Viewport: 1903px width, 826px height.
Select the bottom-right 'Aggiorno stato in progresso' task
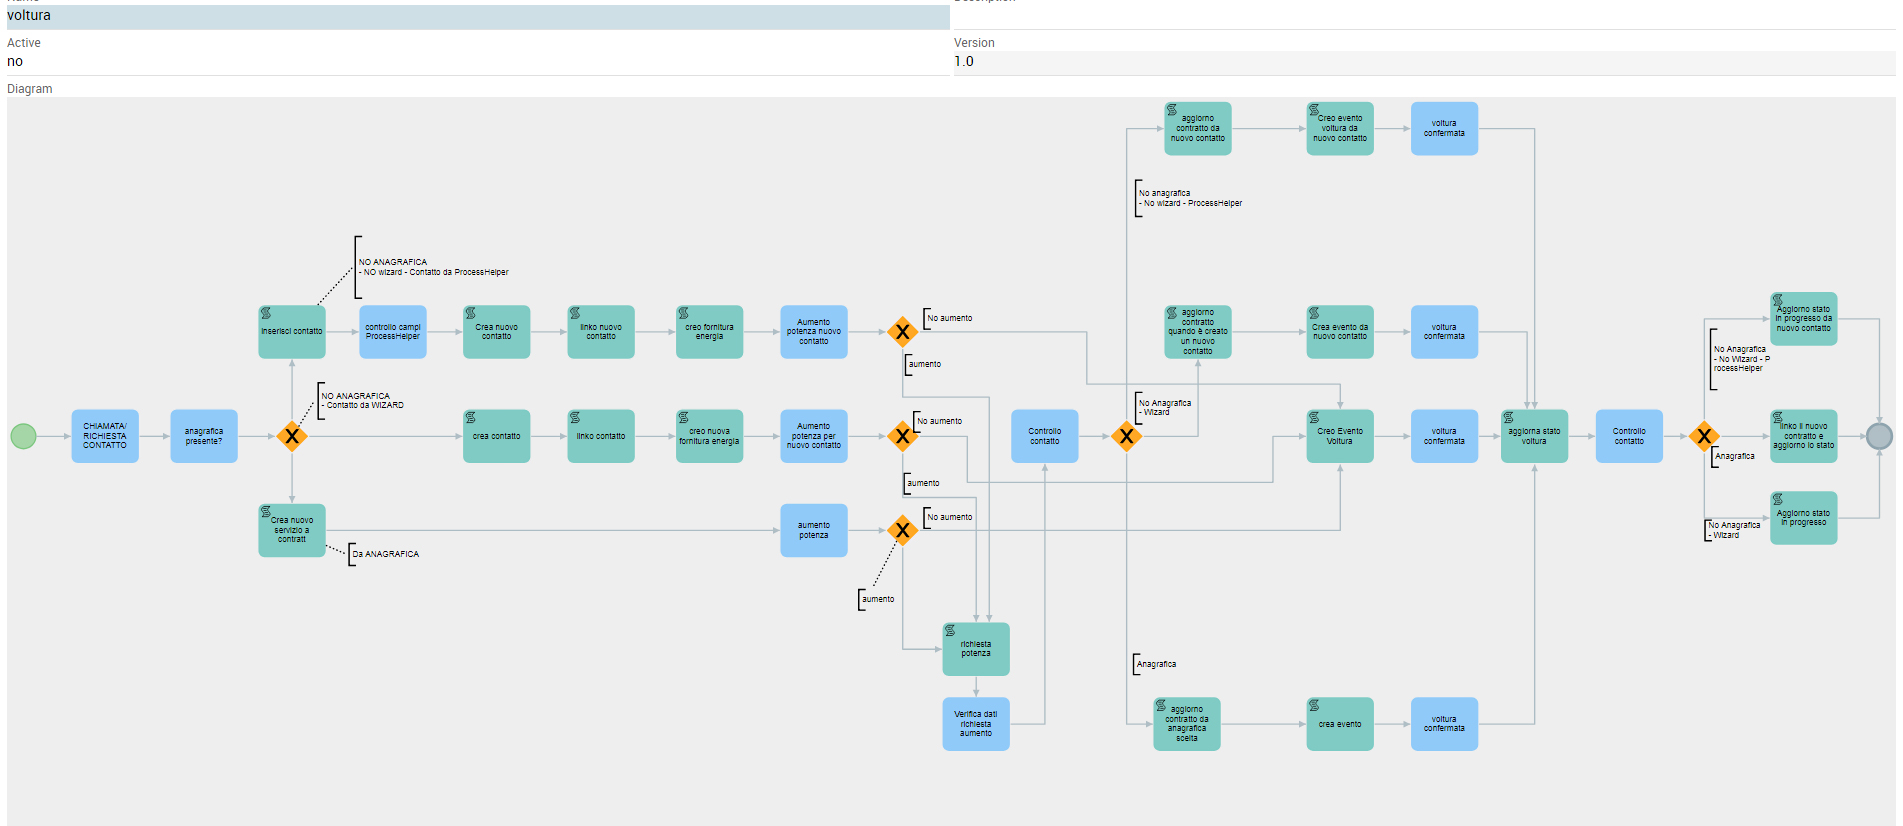(1804, 518)
